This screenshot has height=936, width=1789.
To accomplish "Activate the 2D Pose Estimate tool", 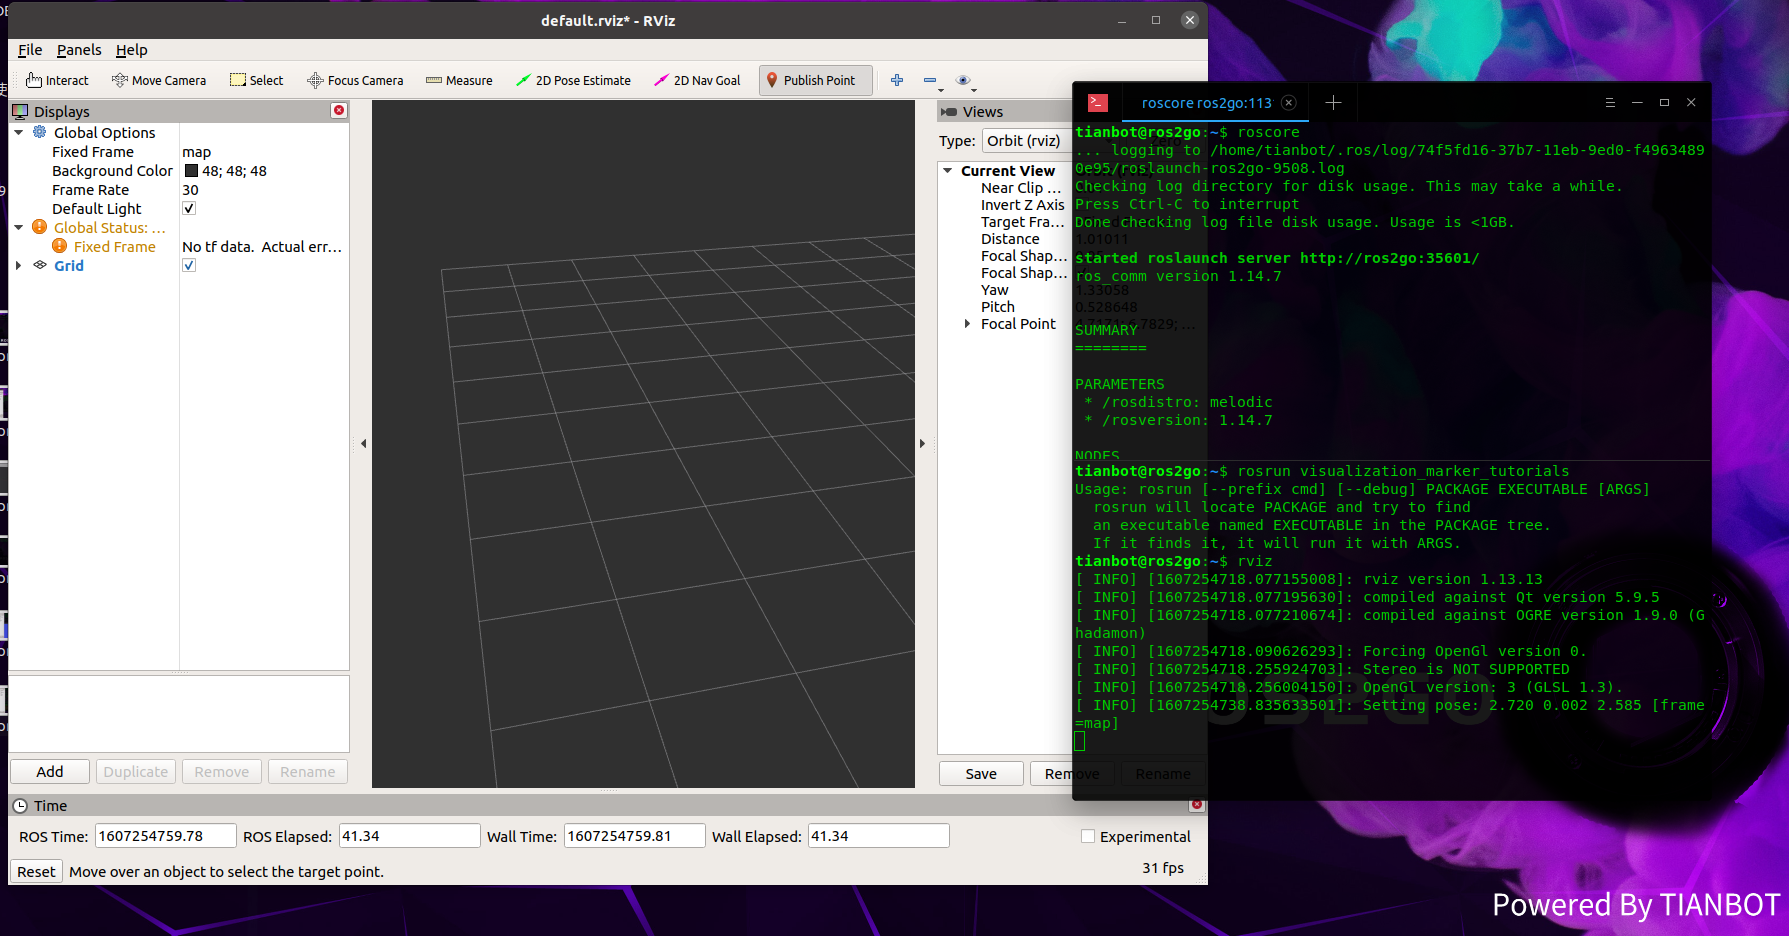I will click(x=573, y=80).
